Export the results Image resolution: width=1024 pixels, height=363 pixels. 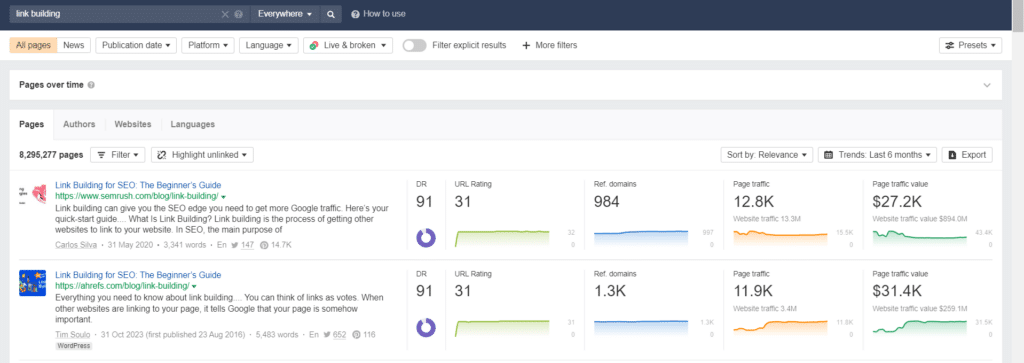967,155
